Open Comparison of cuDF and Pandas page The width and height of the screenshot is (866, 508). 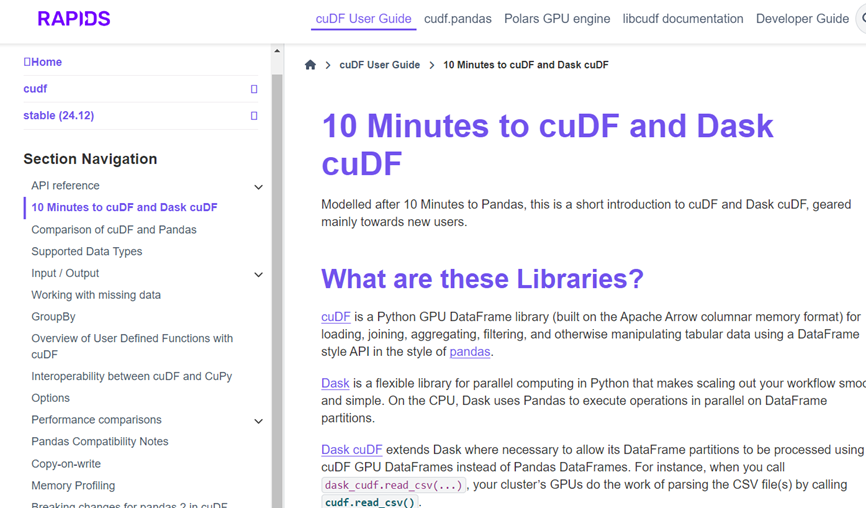[x=114, y=229]
